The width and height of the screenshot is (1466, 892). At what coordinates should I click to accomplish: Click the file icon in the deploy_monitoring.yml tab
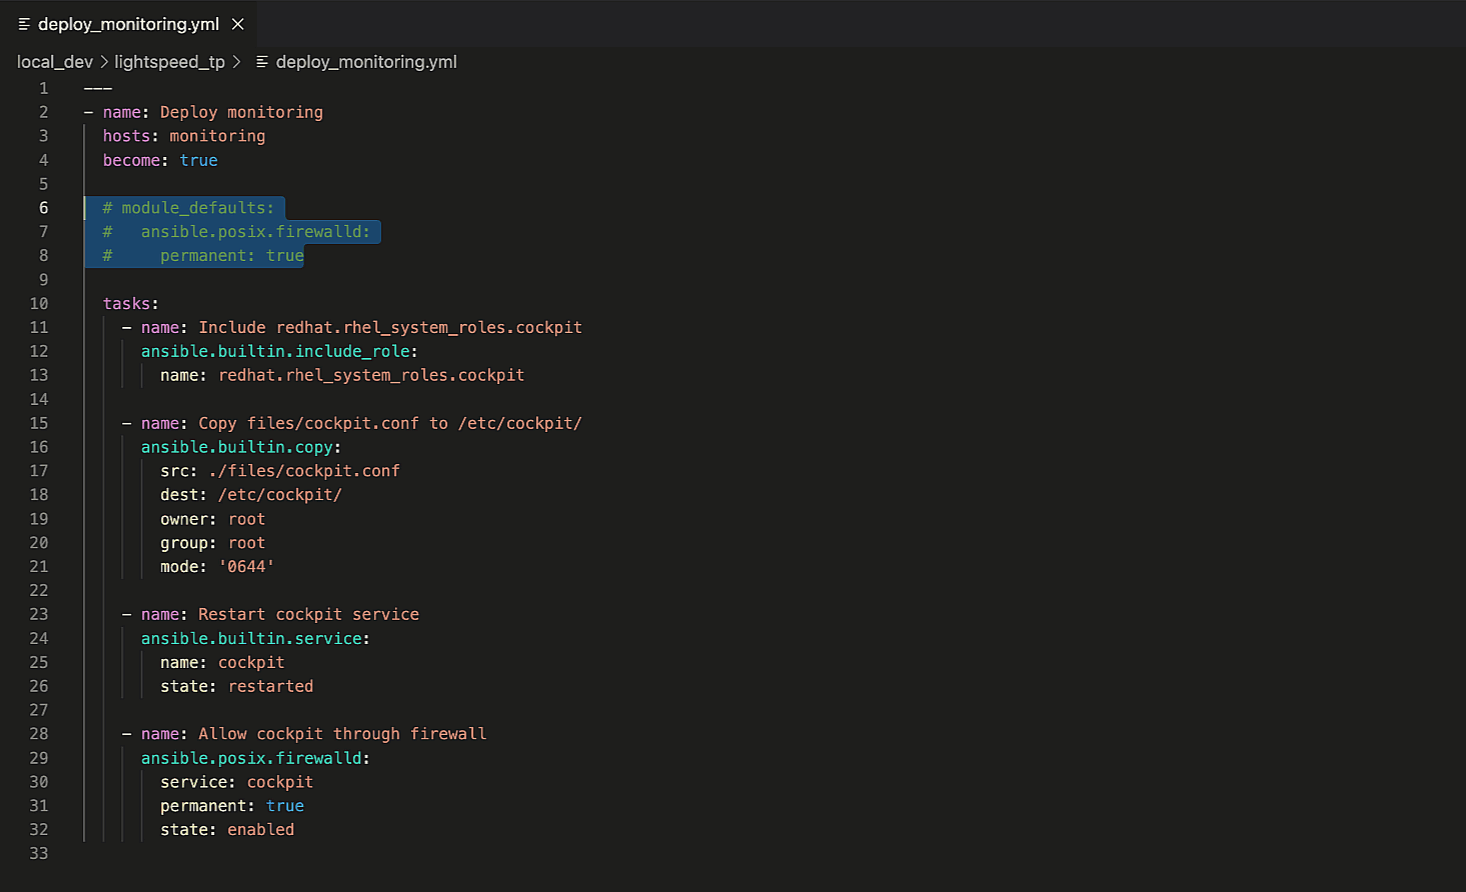pyautogui.click(x=24, y=24)
